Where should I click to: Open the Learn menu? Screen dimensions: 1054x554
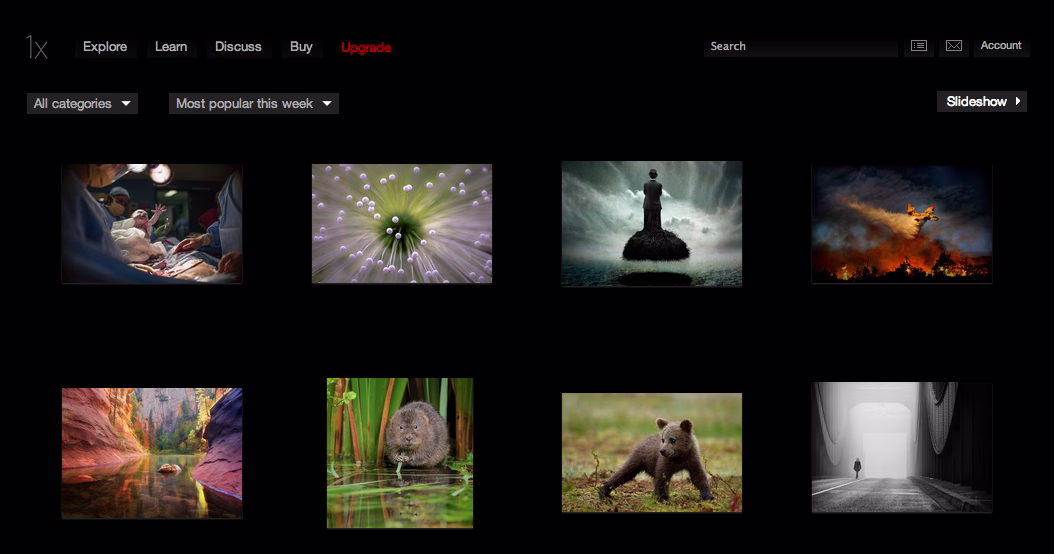171,47
